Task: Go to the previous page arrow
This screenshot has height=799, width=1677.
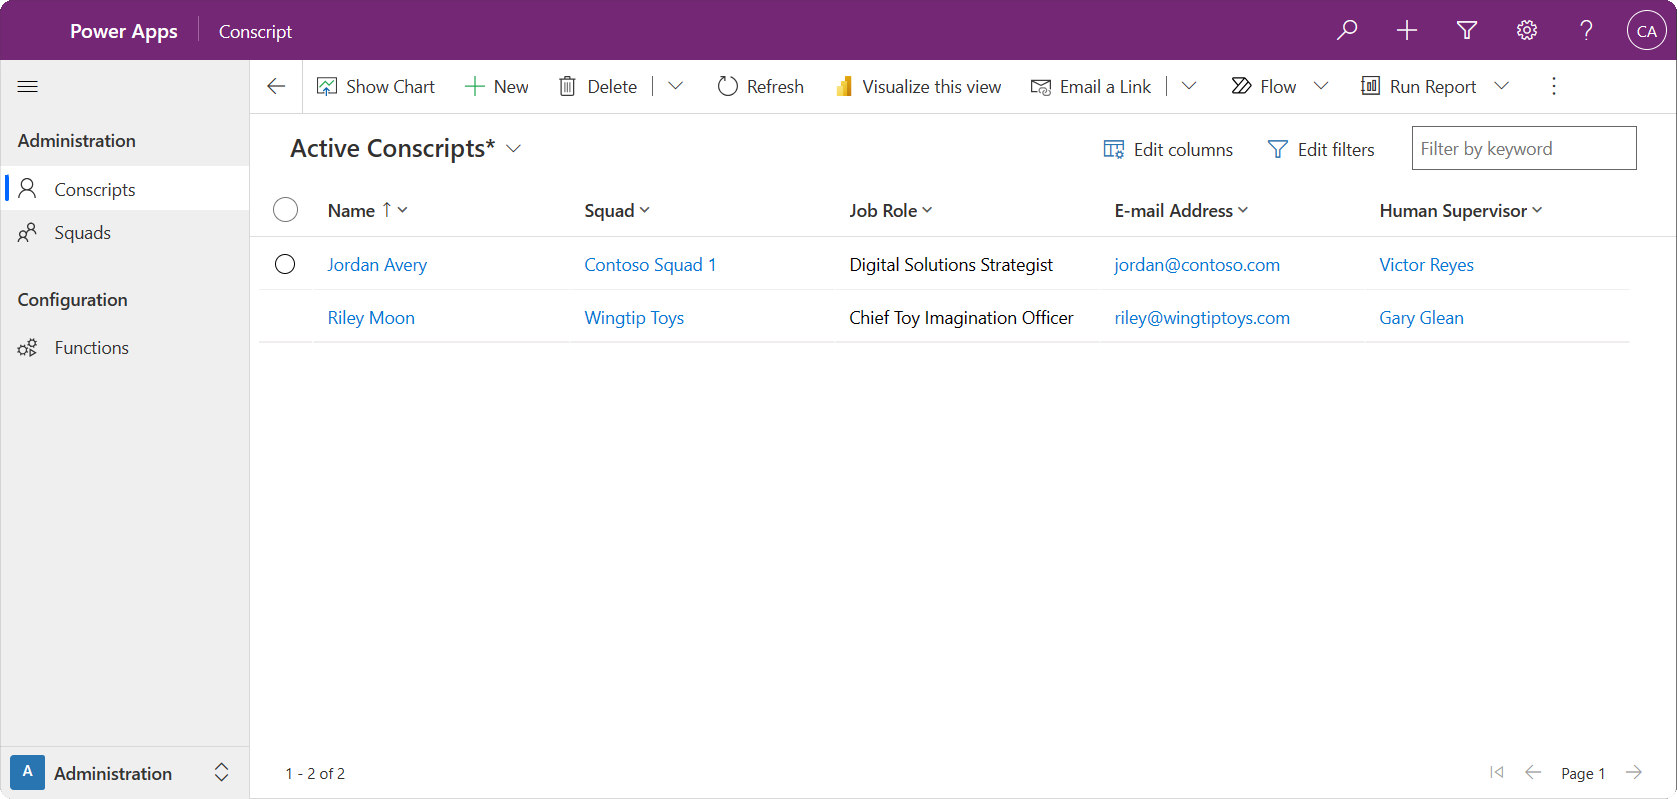Action: point(1533,772)
